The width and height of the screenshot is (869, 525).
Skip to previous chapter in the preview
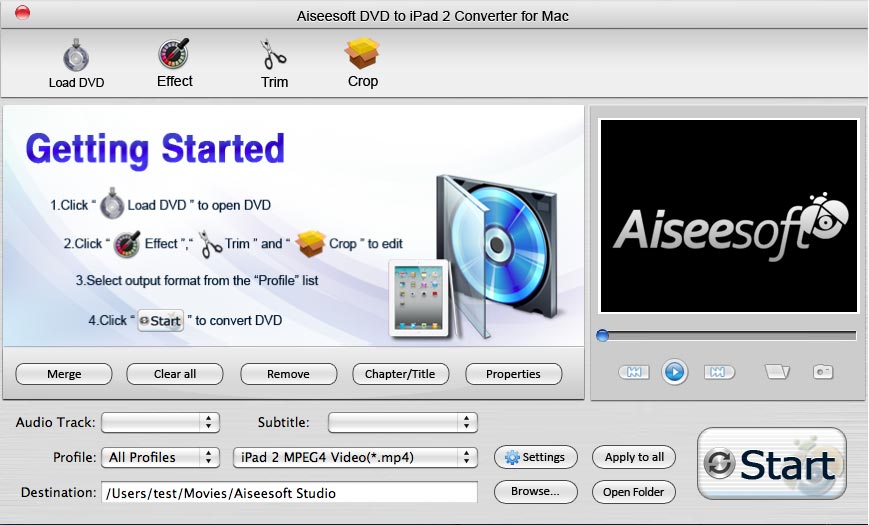[634, 372]
